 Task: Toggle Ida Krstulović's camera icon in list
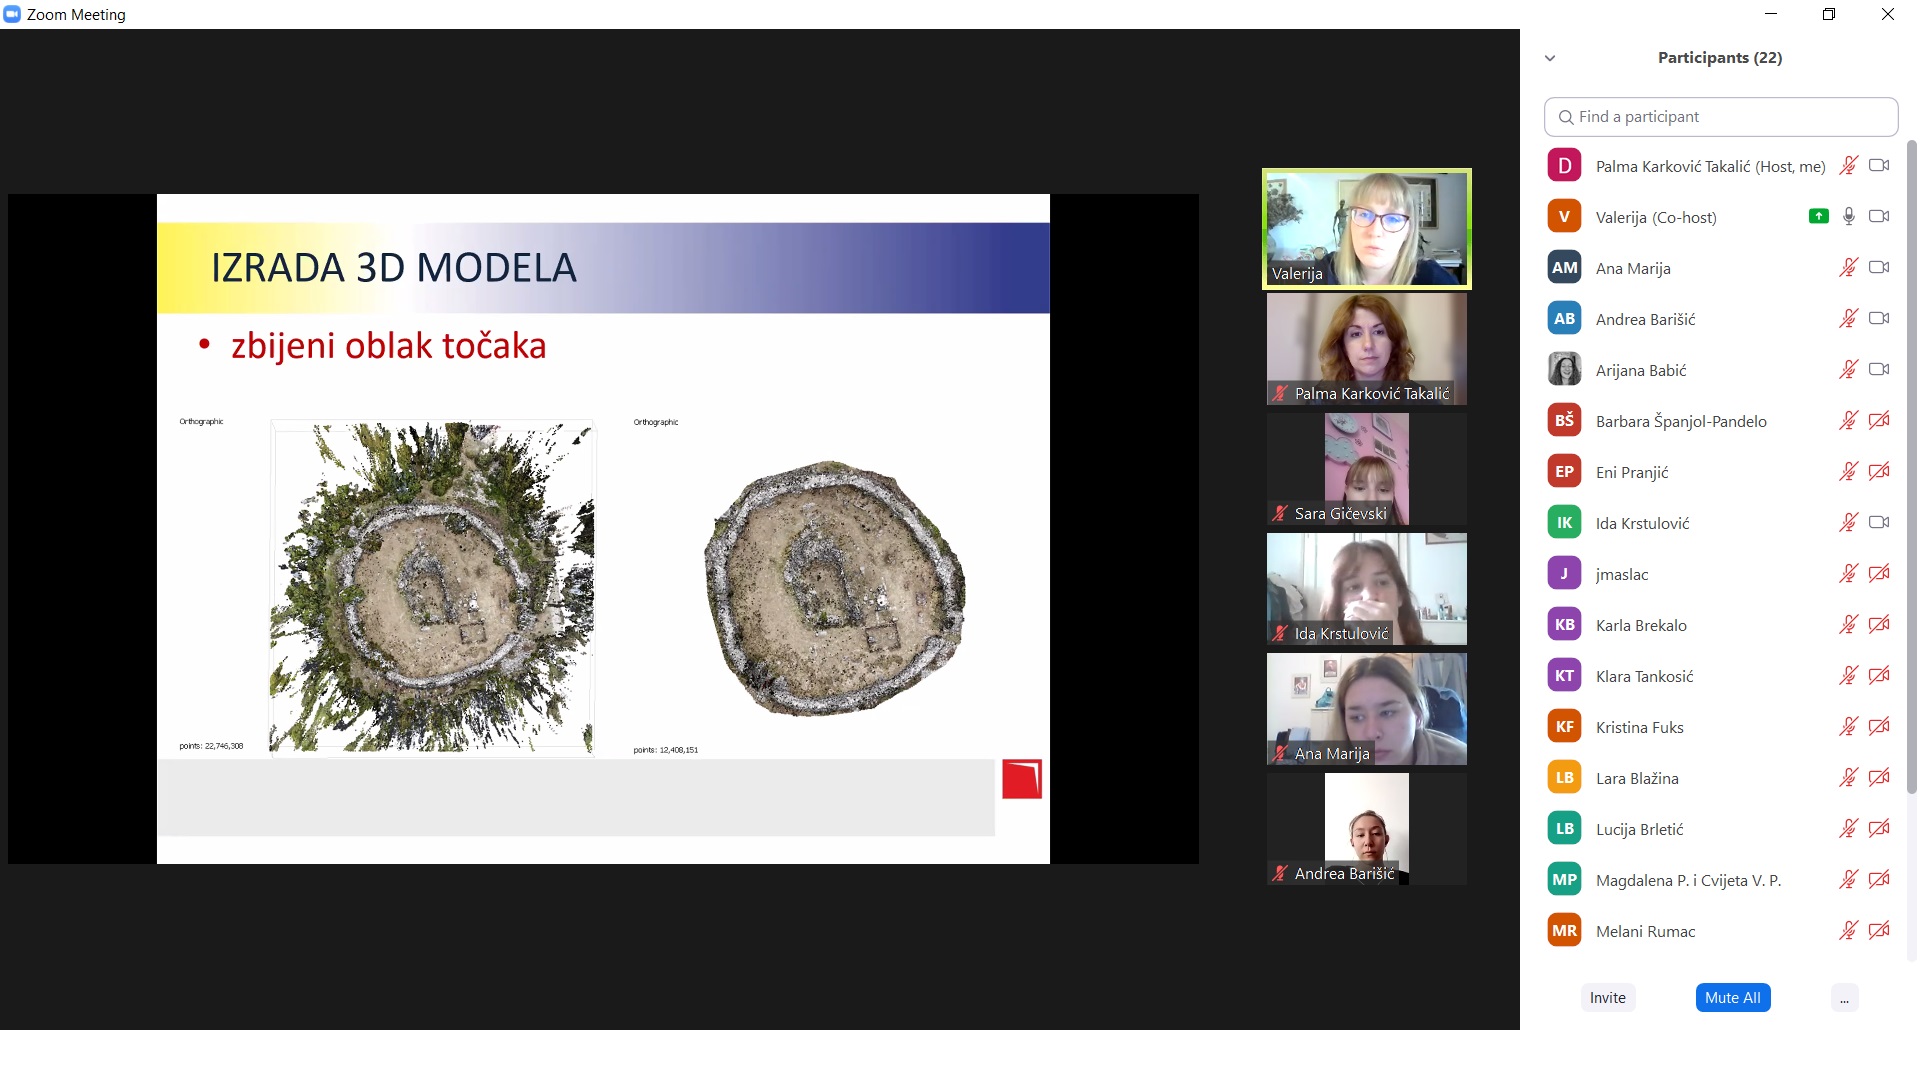point(1879,522)
